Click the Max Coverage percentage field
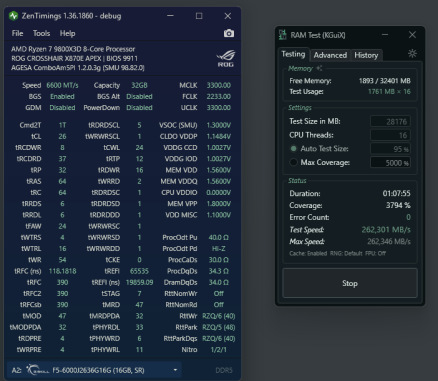438x381 pixels. (390, 163)
